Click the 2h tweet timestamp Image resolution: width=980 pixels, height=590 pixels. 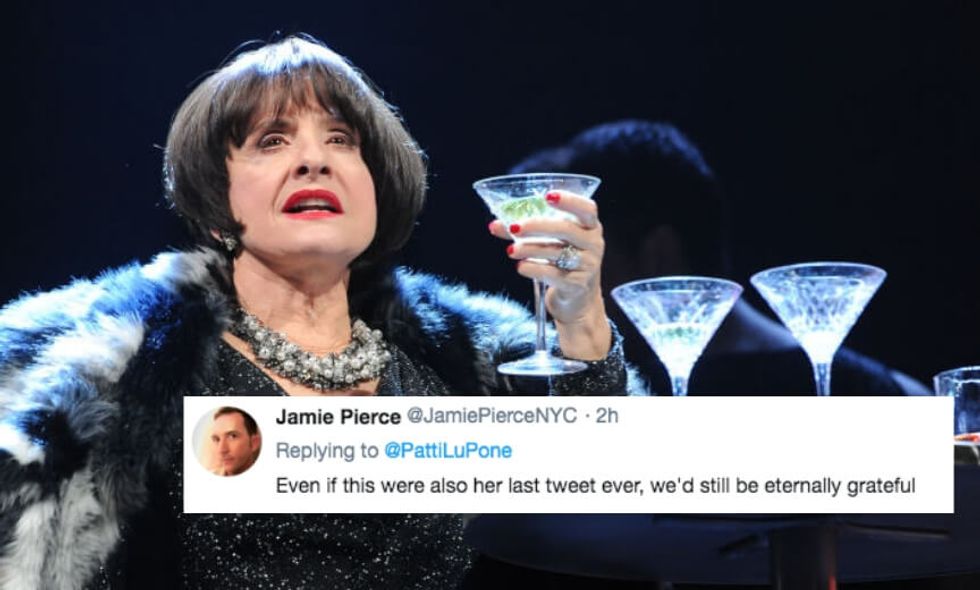[607, 416]
